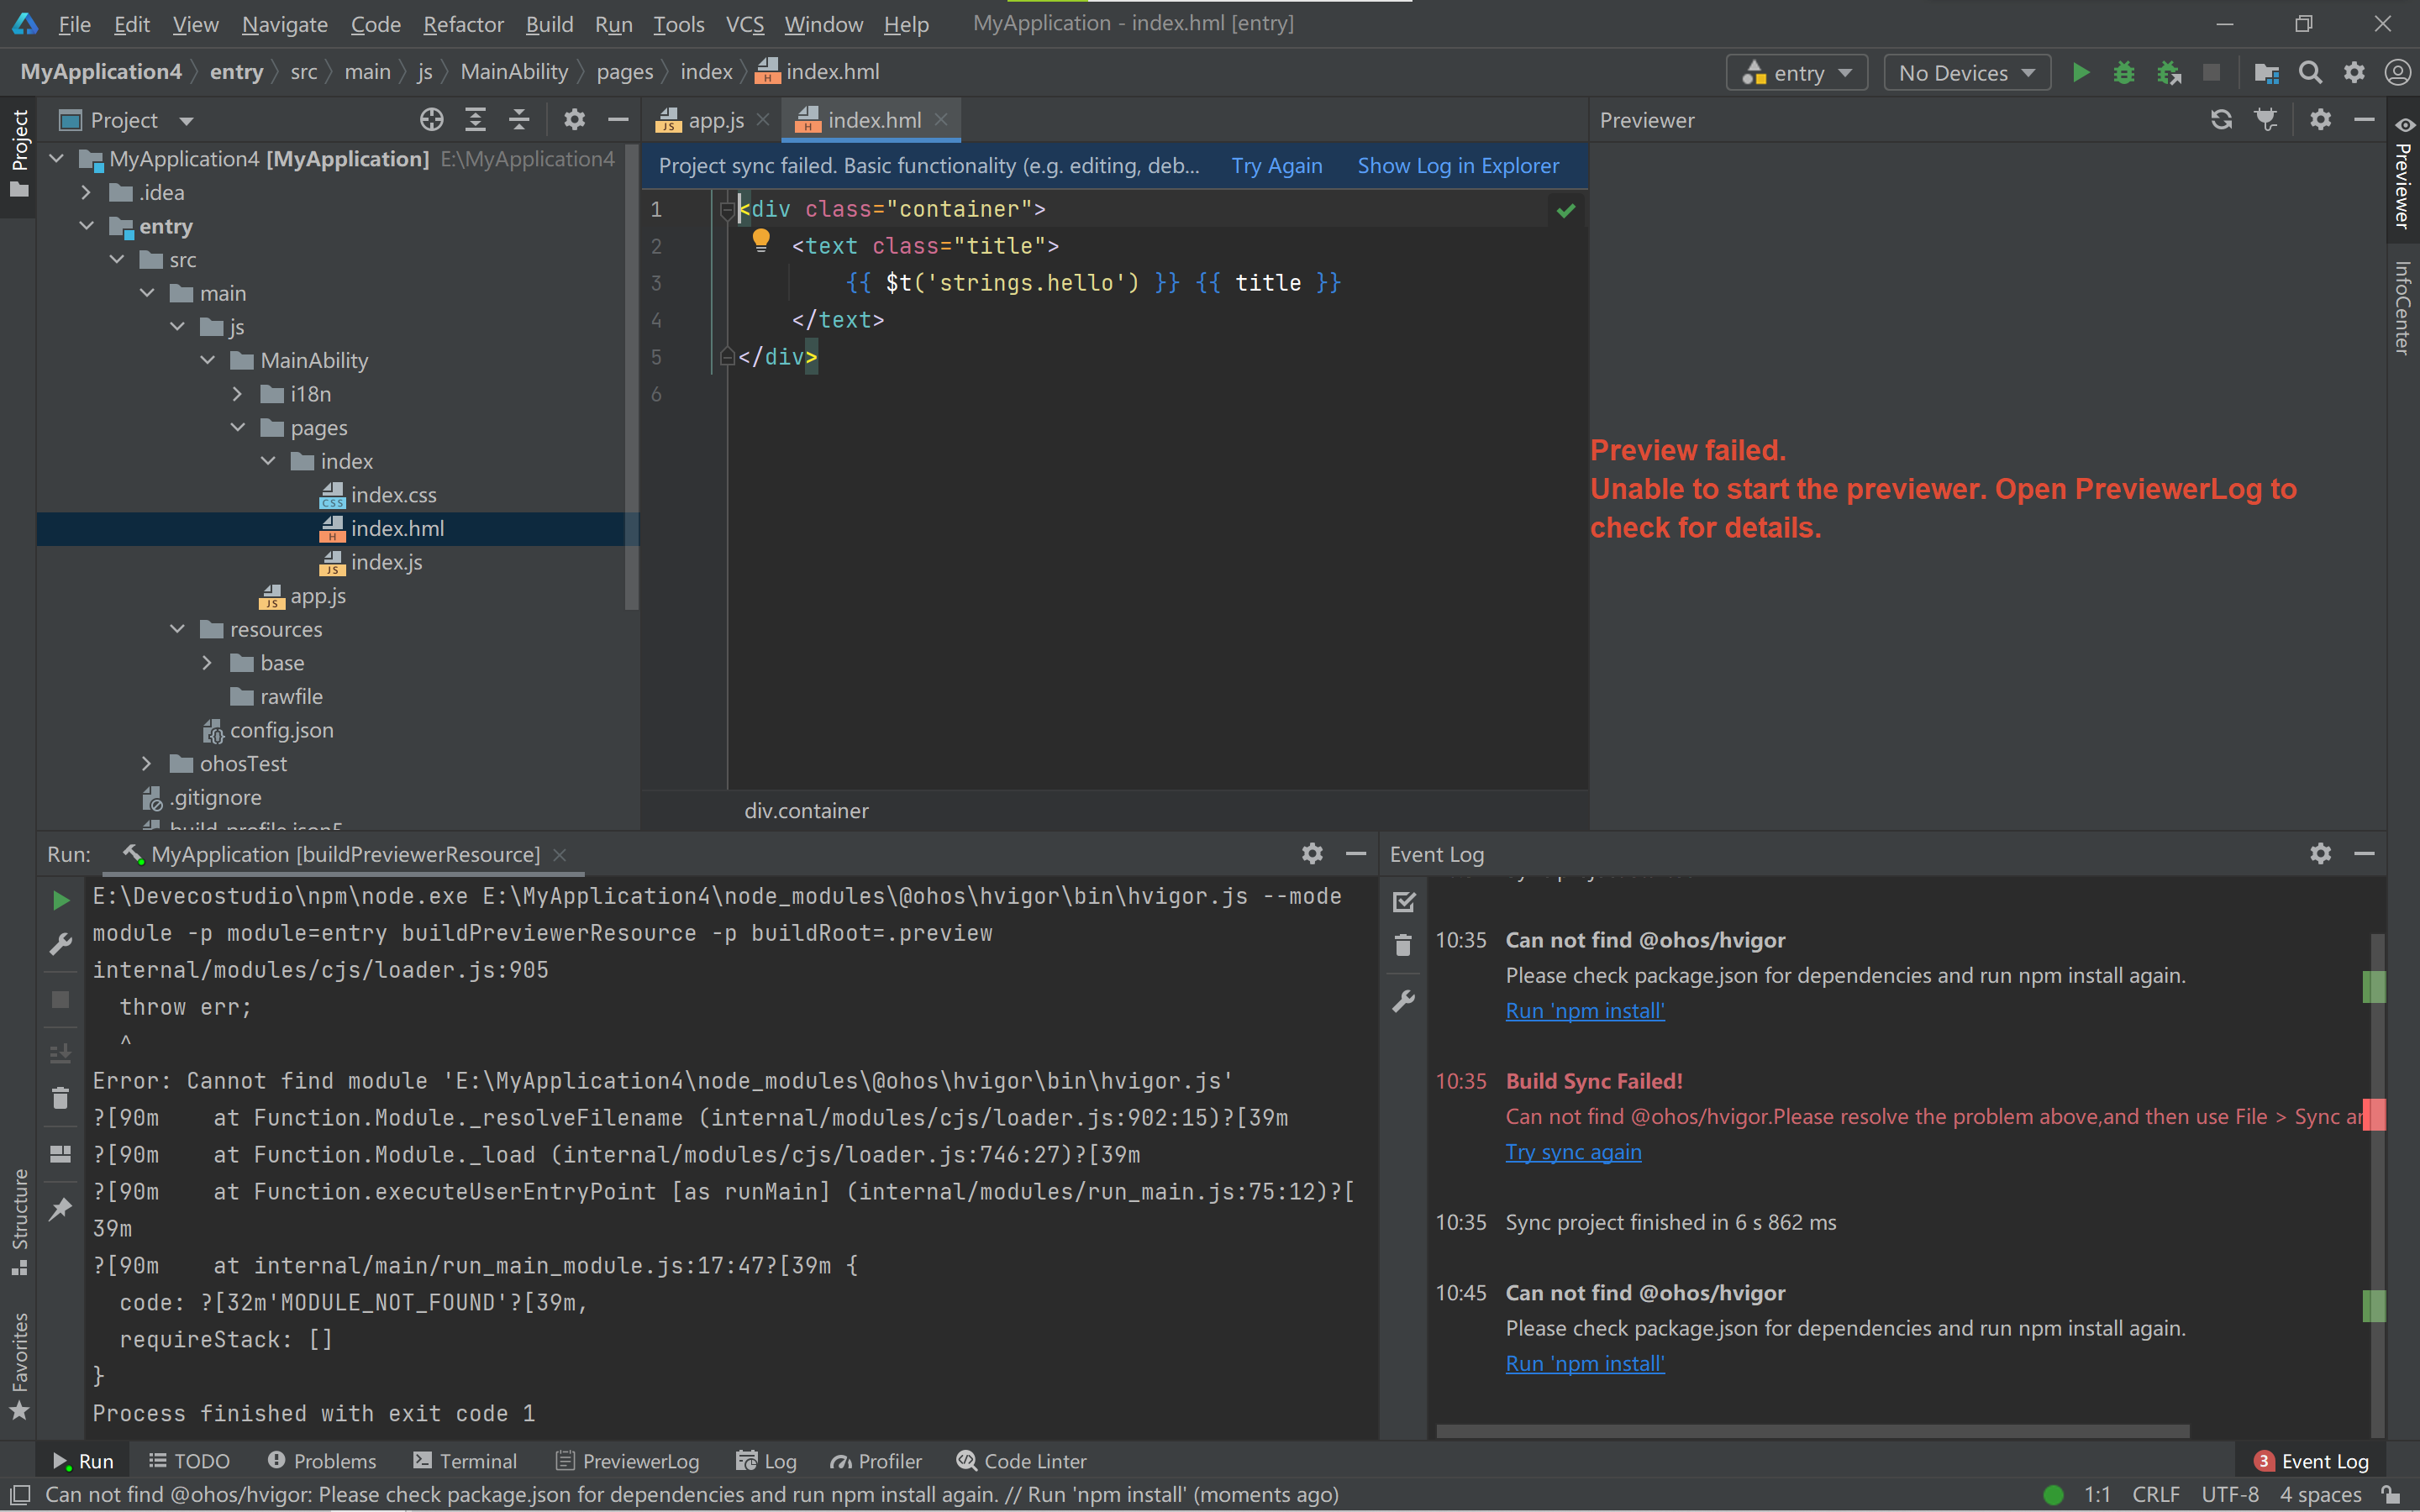This screenshot has width=2420, height=1512.
Task: Open the Refactor menu
Action: [x=463, y=24]
